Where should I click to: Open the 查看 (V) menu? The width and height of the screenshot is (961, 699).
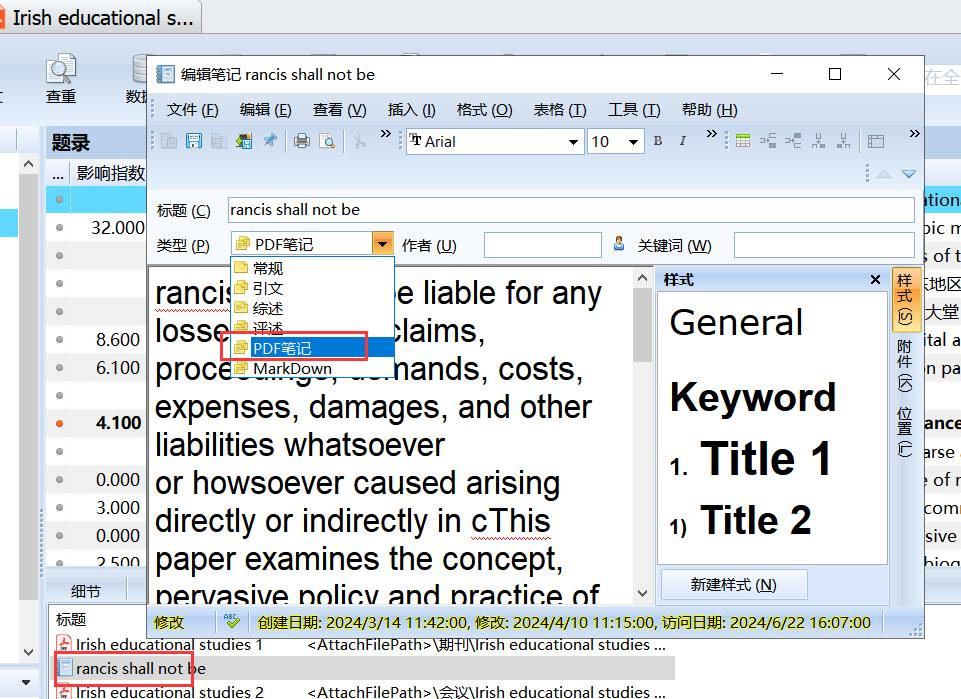340,110
